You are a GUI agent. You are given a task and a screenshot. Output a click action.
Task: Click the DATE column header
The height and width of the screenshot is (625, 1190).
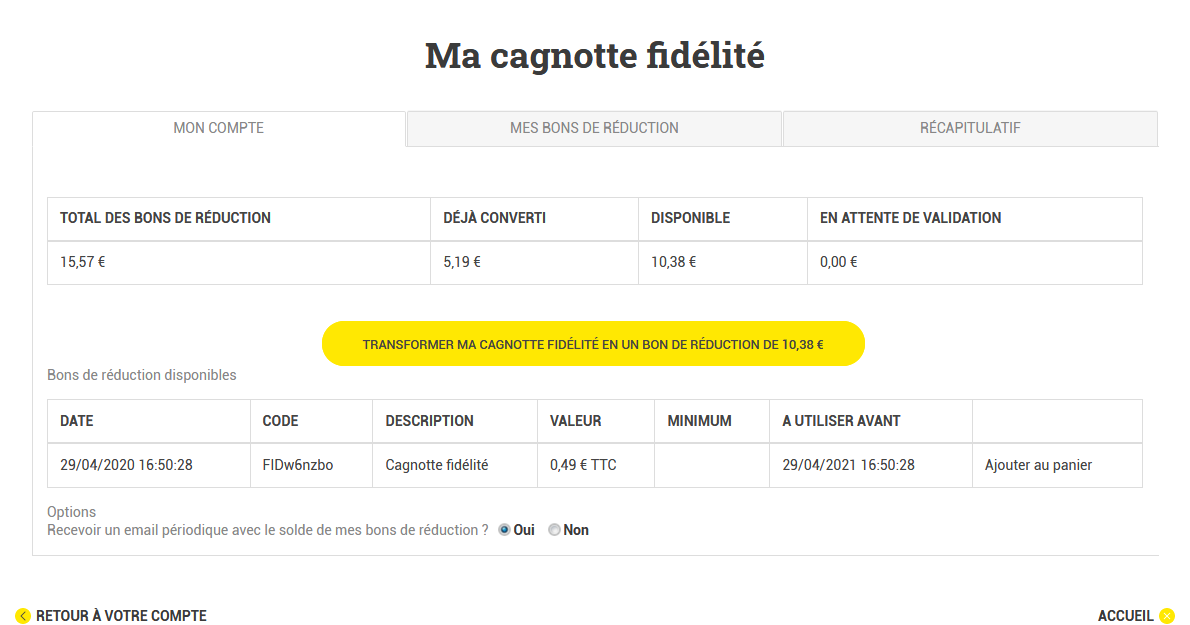(77, 421)
